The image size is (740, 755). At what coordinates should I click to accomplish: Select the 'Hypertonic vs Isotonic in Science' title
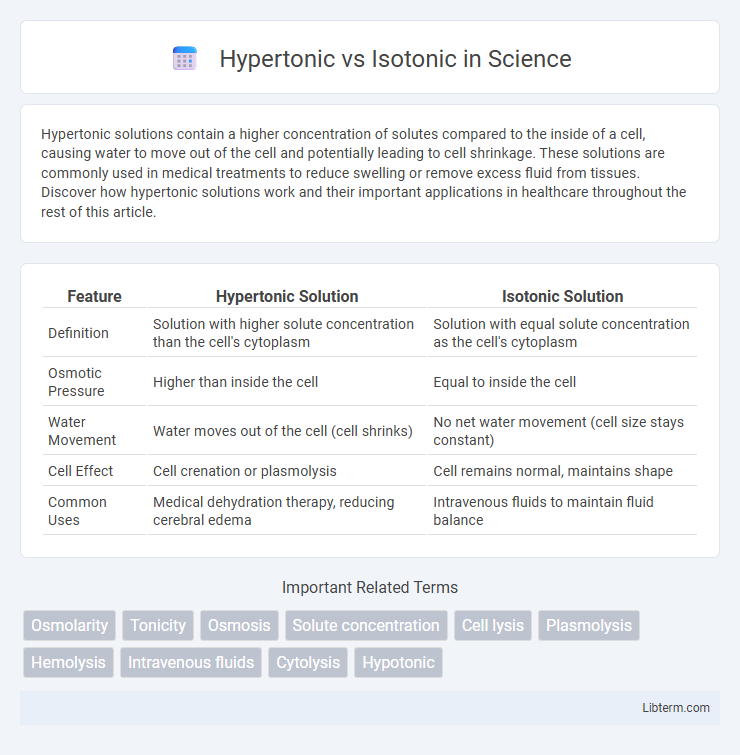pyautogui.click(x=395, y=59)
